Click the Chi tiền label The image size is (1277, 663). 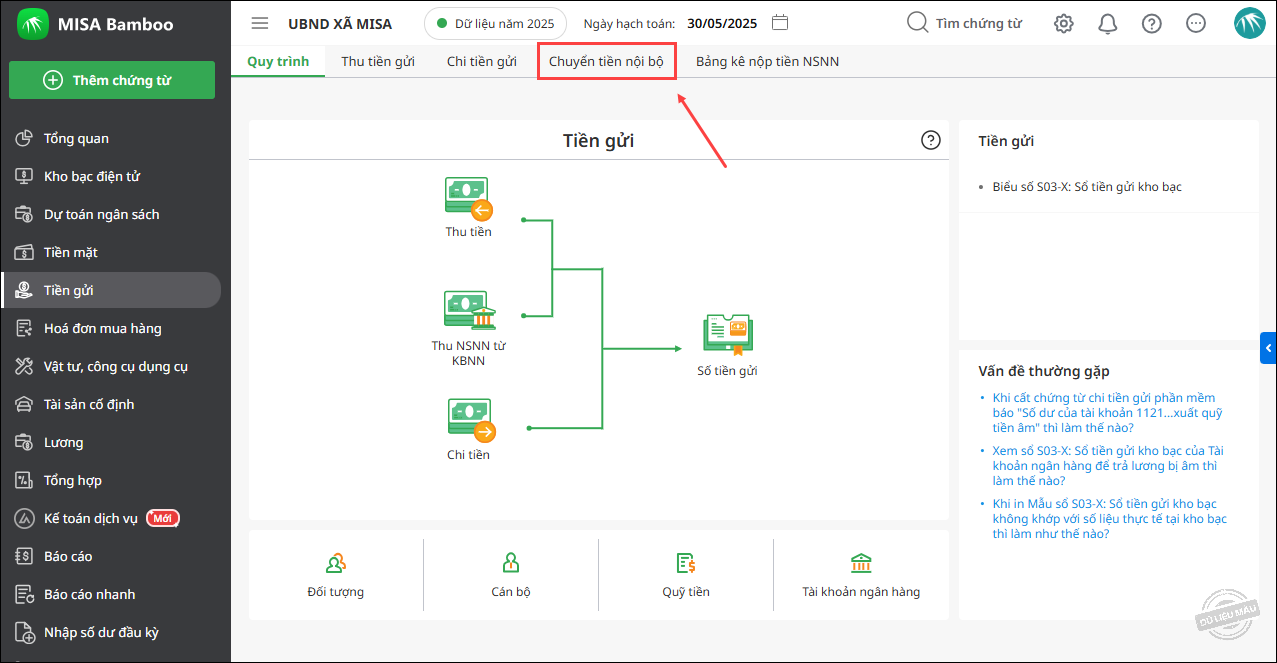tap(469, 455)
